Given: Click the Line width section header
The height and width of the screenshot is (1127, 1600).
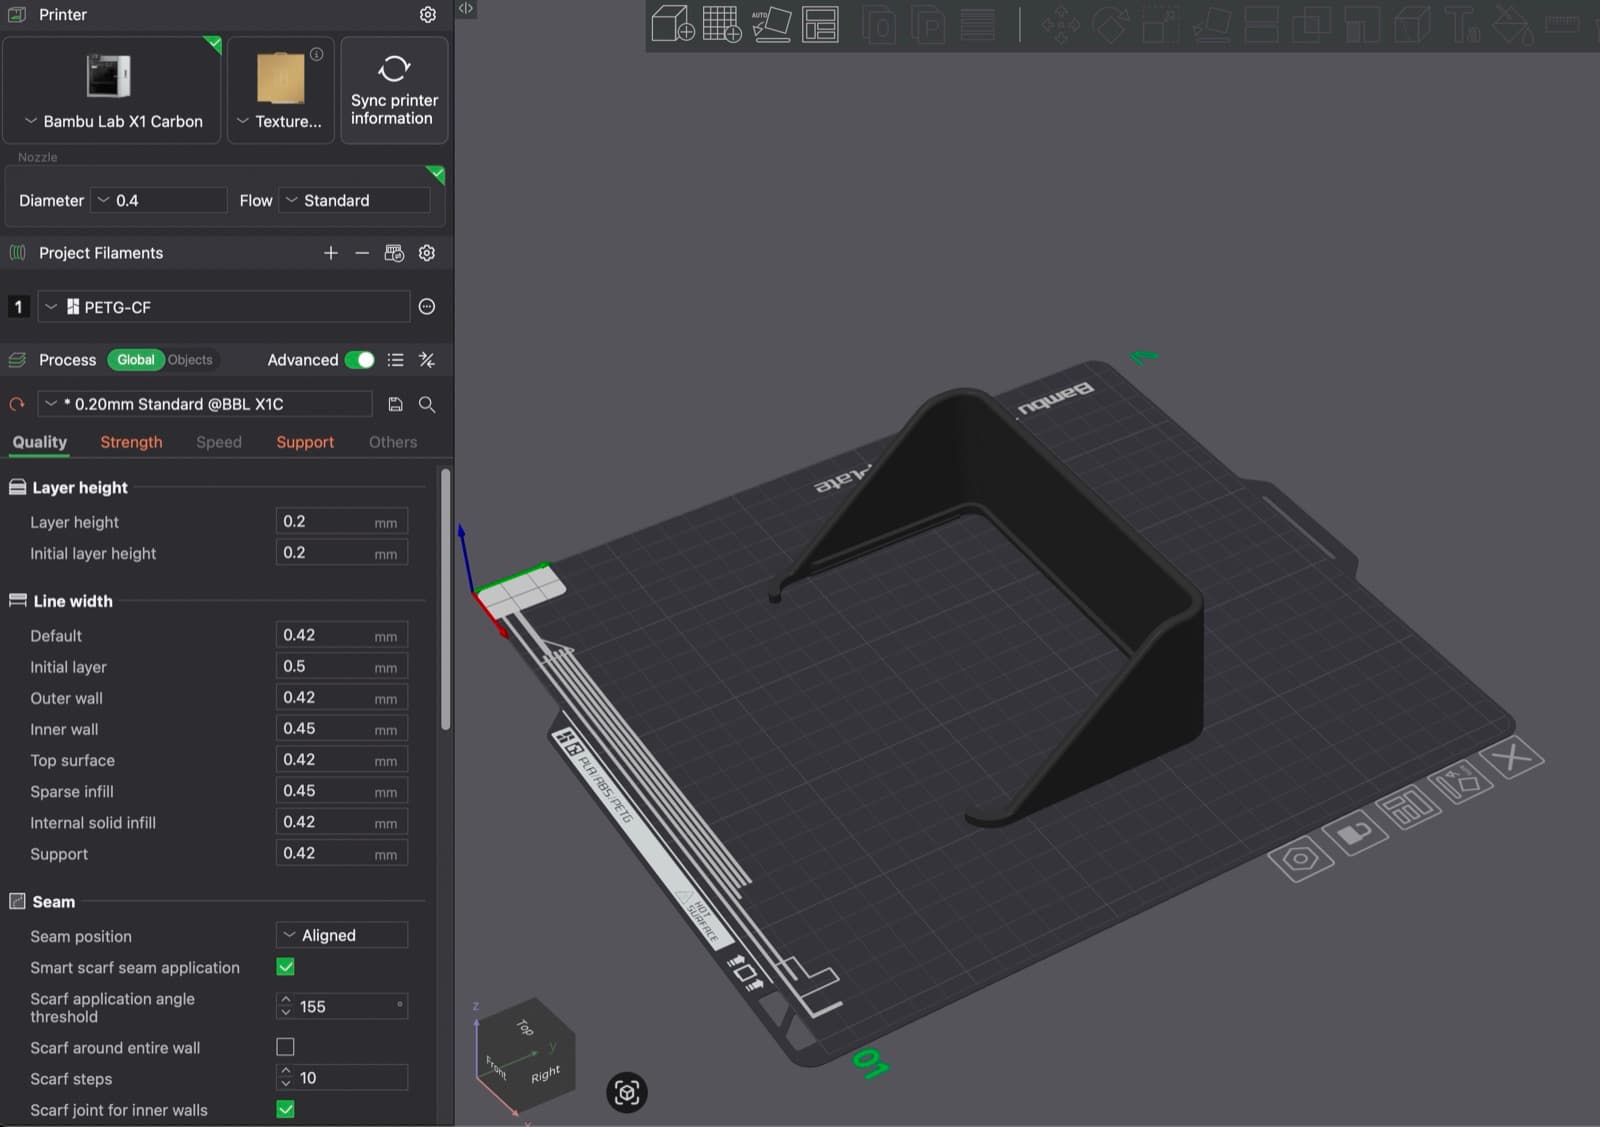Looking at the screenshot, I should point(72,601).
